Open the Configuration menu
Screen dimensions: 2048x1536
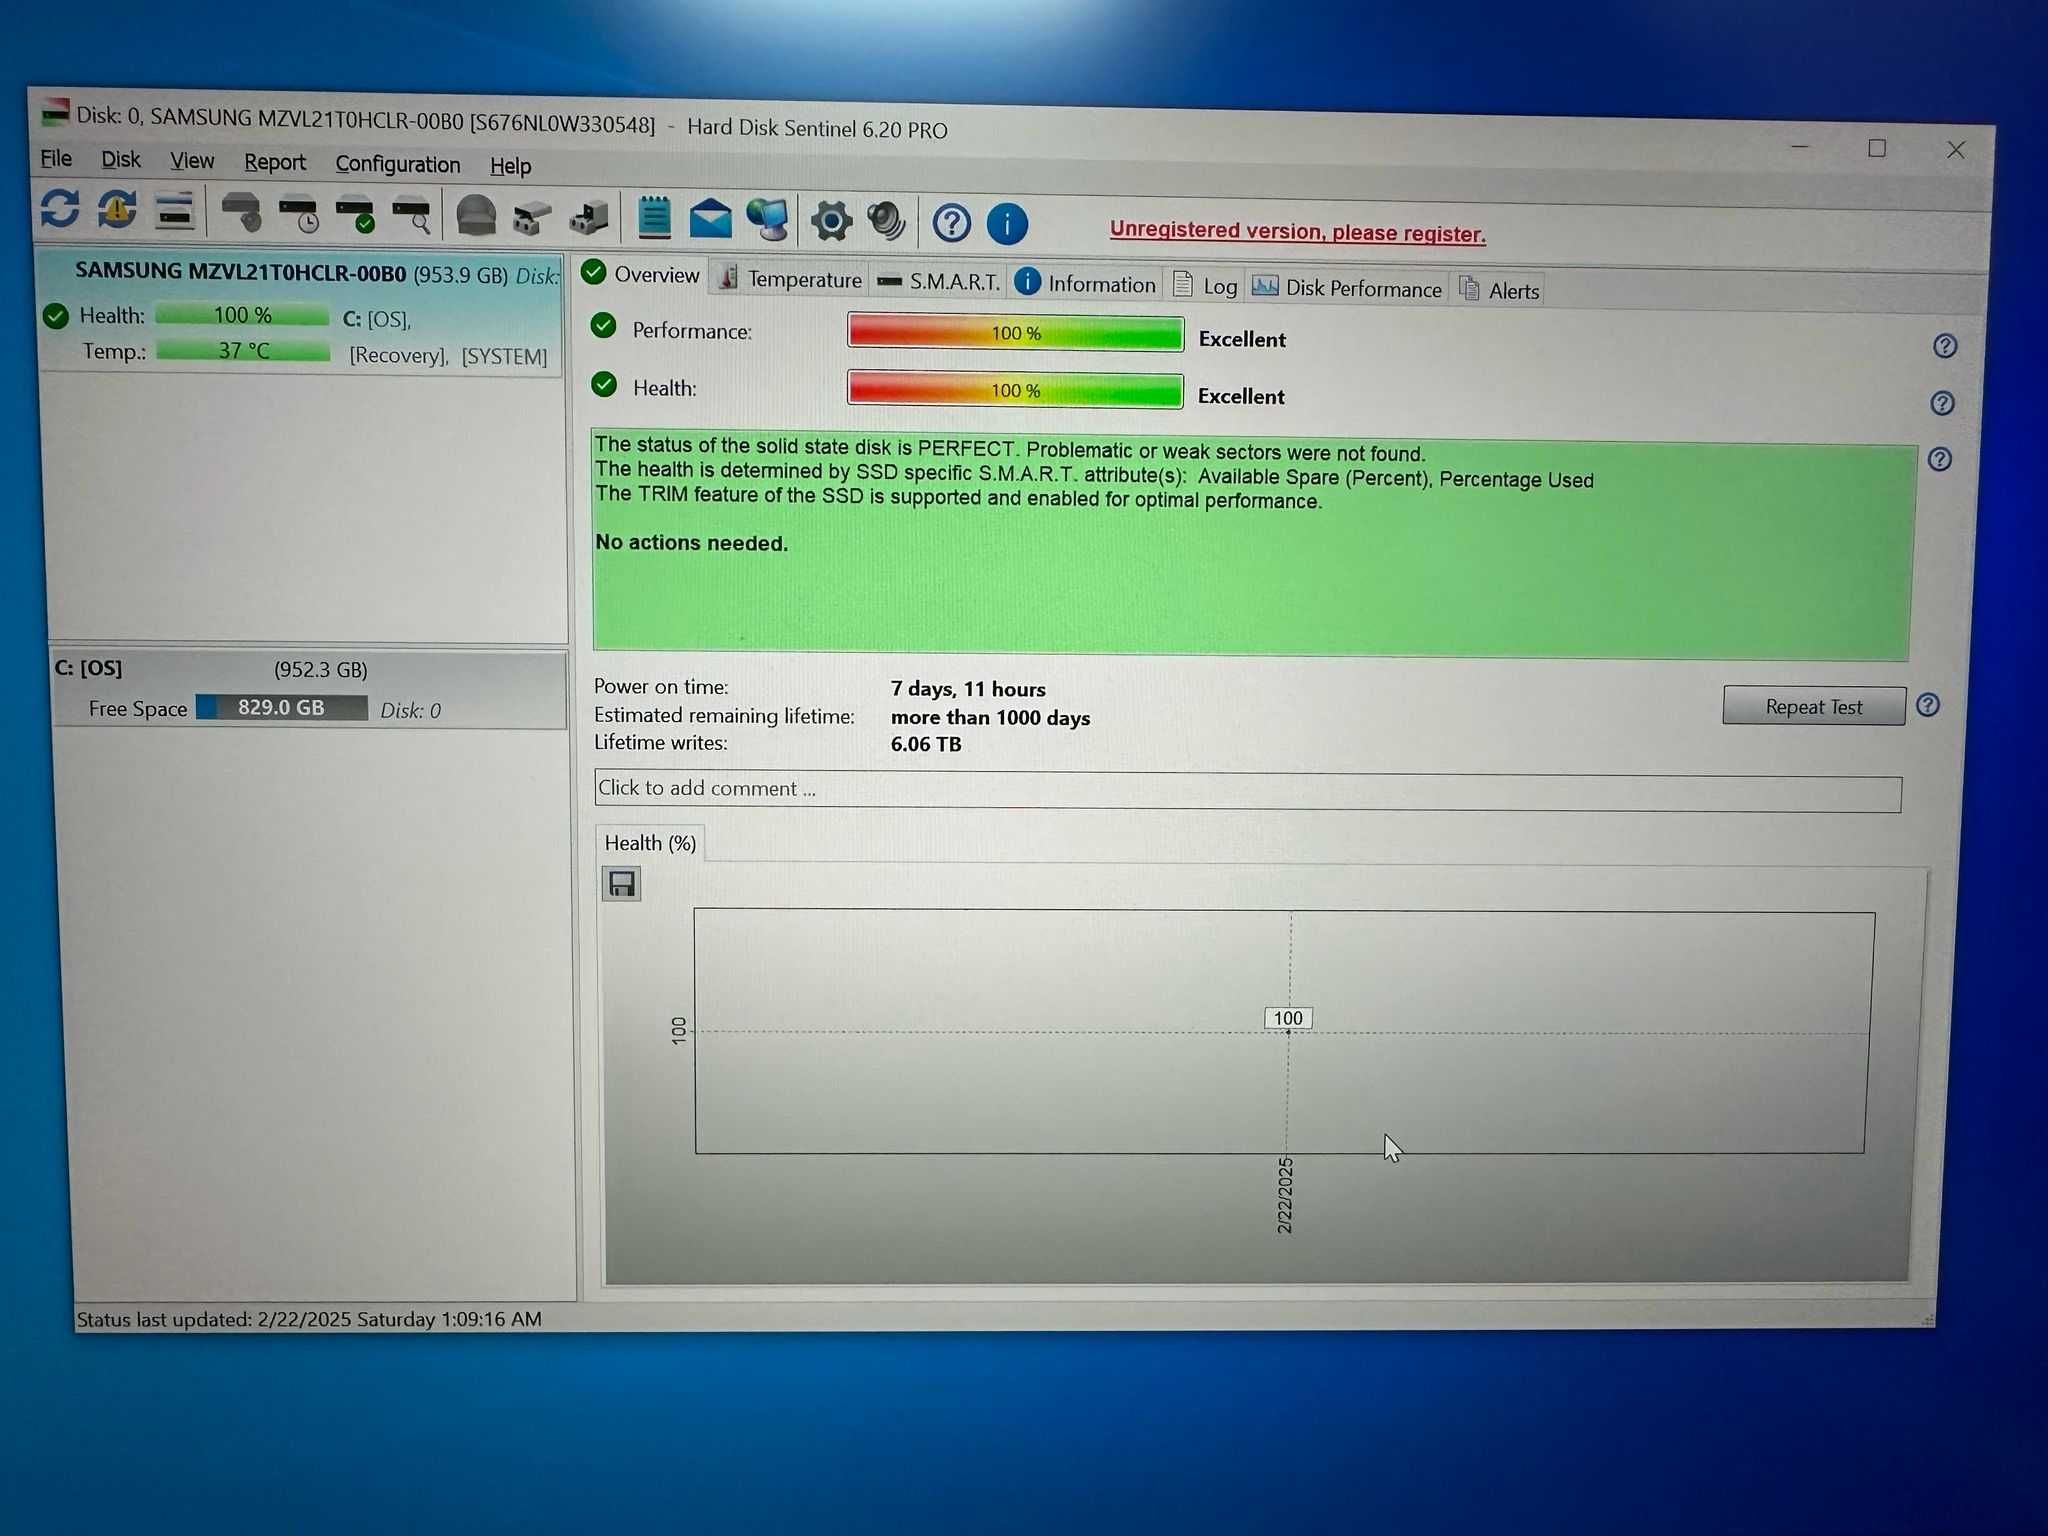pos(398,165)
